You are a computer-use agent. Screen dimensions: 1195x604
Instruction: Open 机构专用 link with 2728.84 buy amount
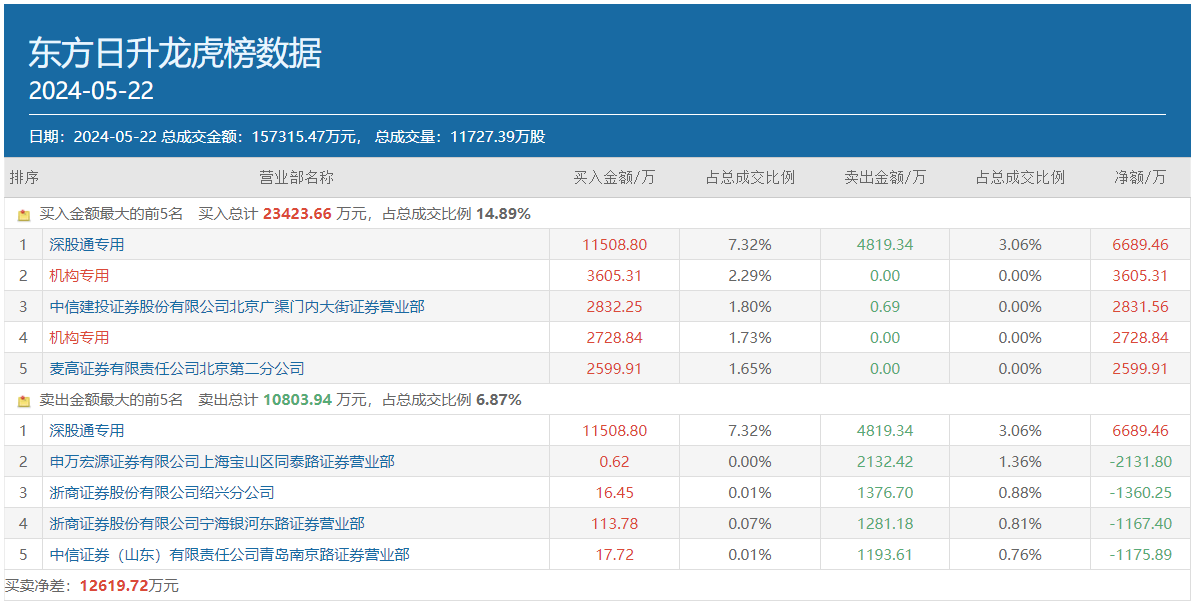[x=79, y=338]
